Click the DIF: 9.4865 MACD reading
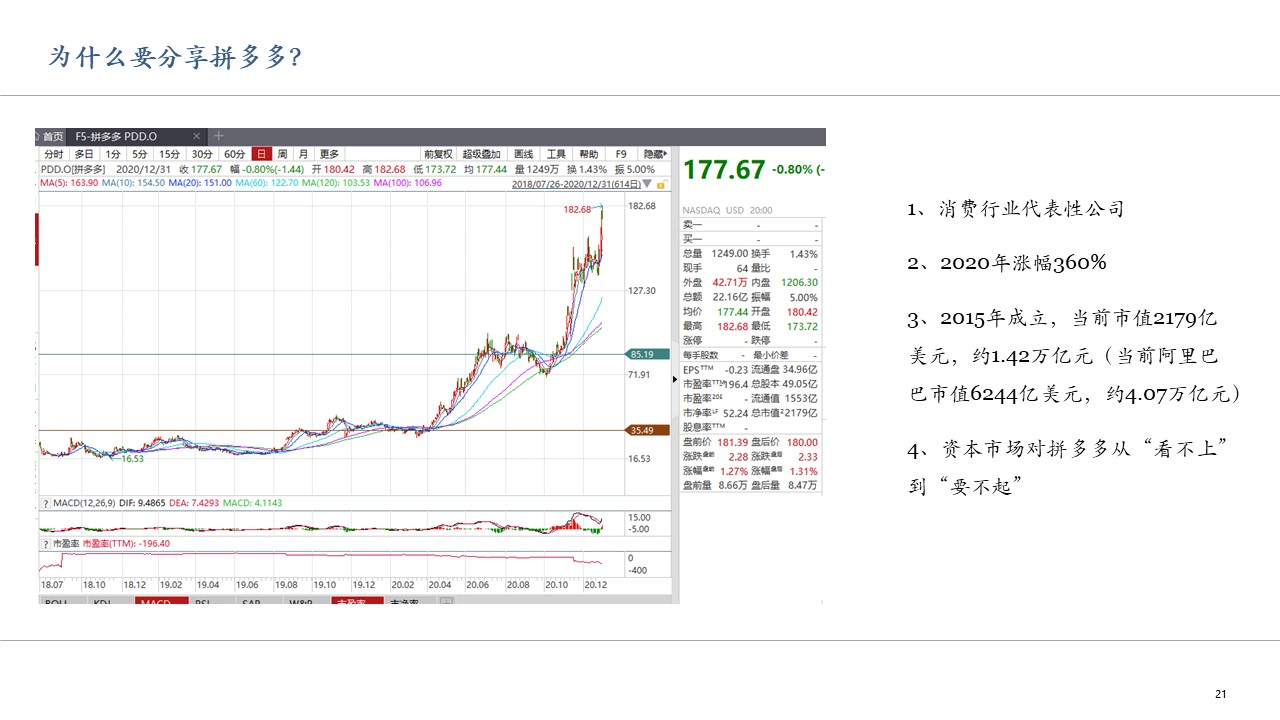 click(140, 503)
